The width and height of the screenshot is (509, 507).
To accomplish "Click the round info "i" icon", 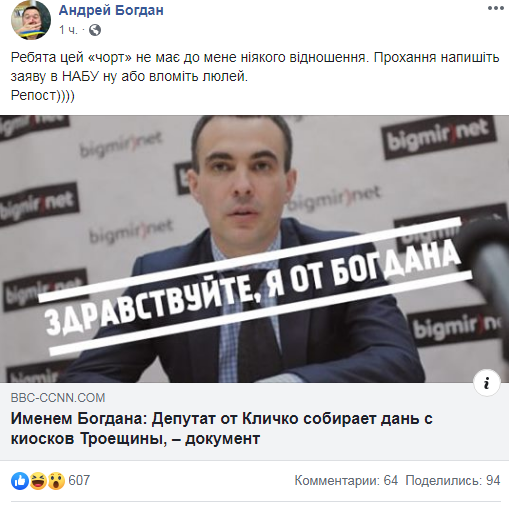I will pyautogui.click(x=487, y=382).
